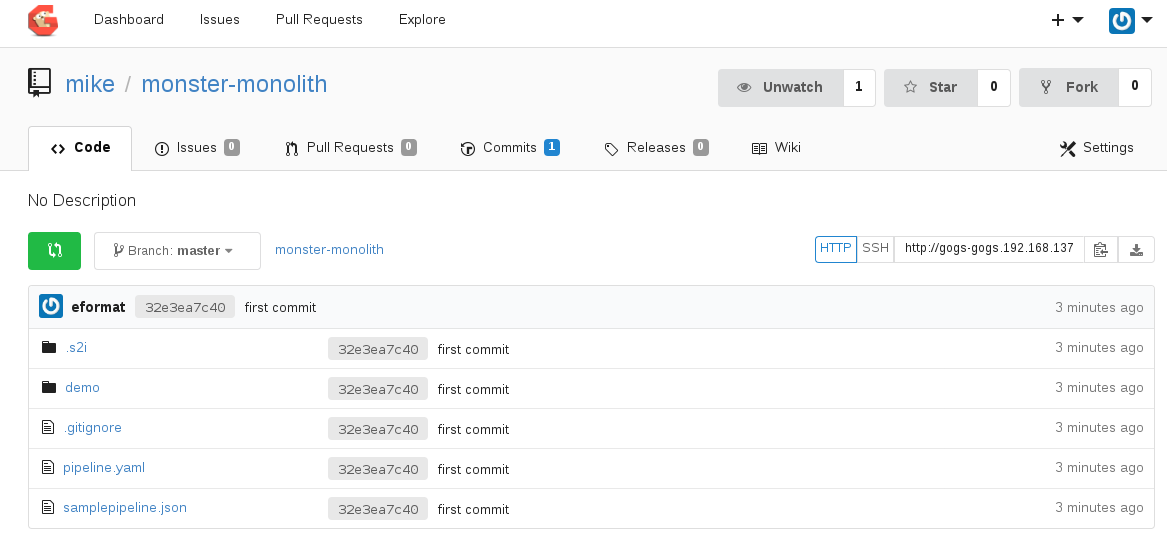Click the repository book icon
Screen dimensions: 1167x539
coord(39,83)
